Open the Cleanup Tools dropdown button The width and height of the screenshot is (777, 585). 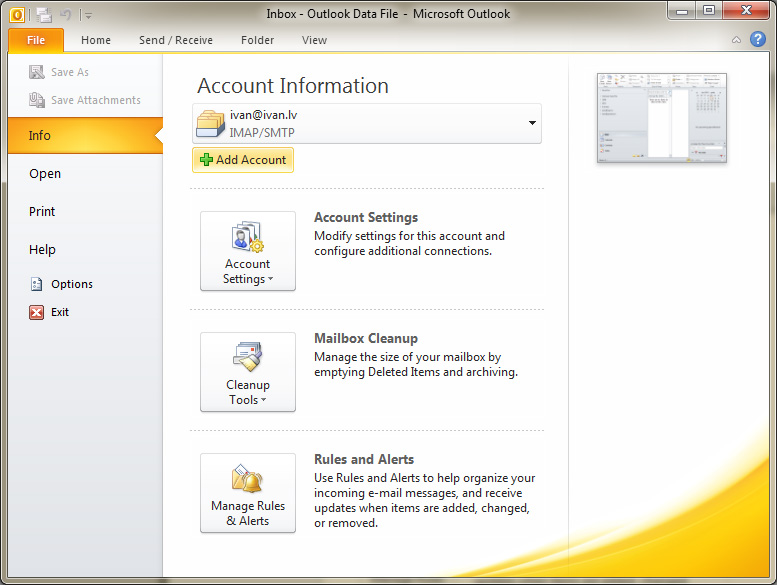pos(248,372)
